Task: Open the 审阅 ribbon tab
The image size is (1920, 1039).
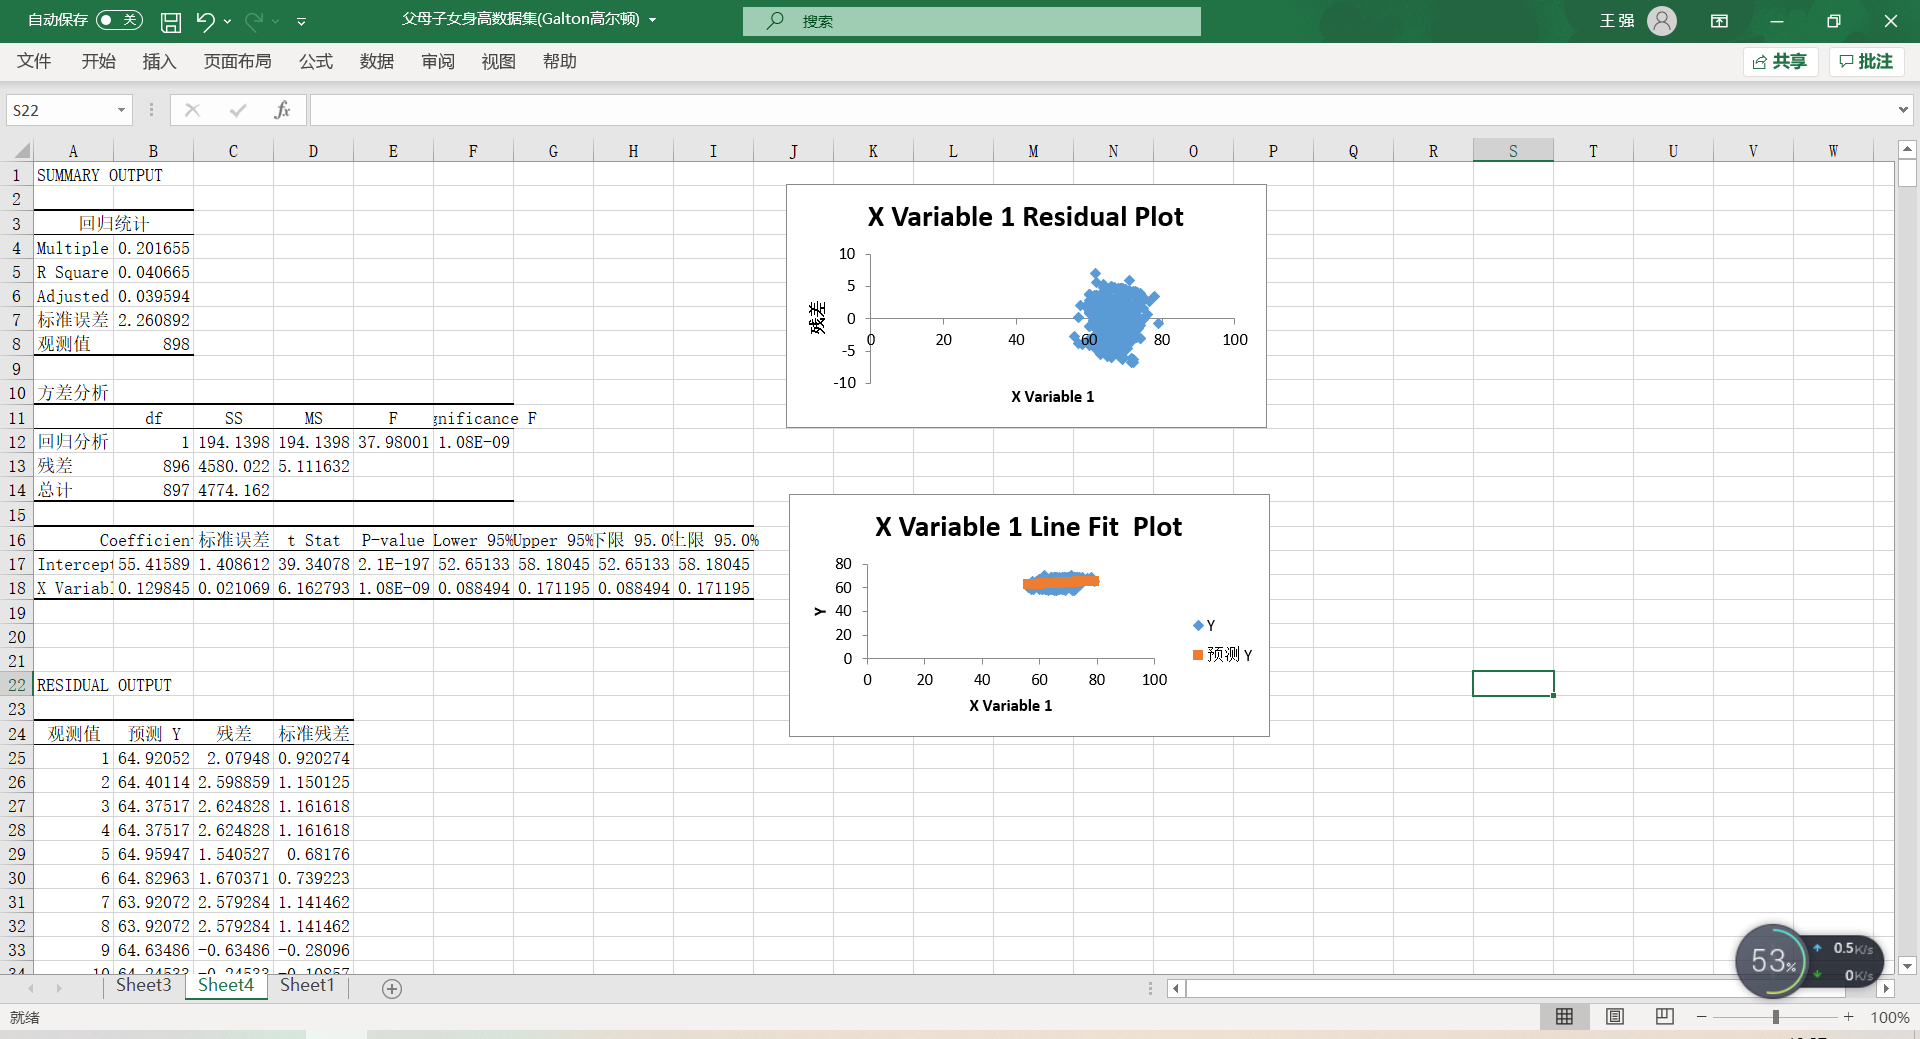Action: point(438,62)
